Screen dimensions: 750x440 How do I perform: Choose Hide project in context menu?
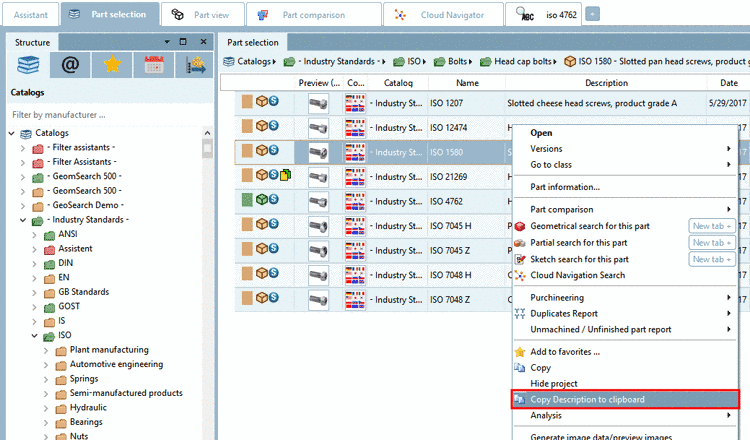pos(554,384)
